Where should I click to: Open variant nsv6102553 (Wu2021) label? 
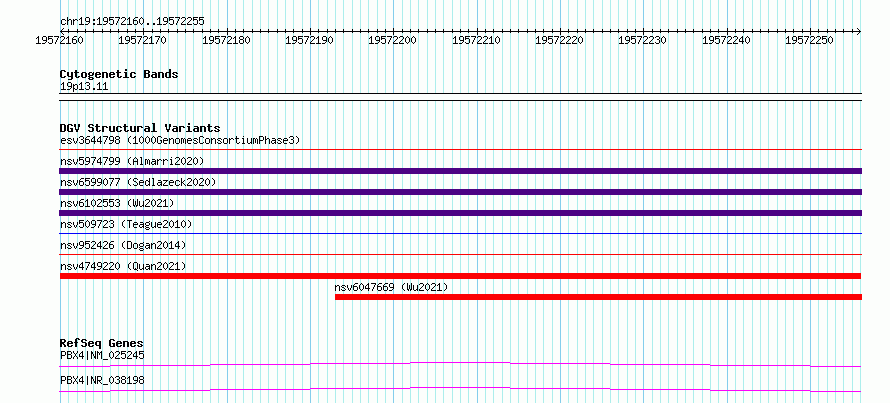click(x=117, y=203)
